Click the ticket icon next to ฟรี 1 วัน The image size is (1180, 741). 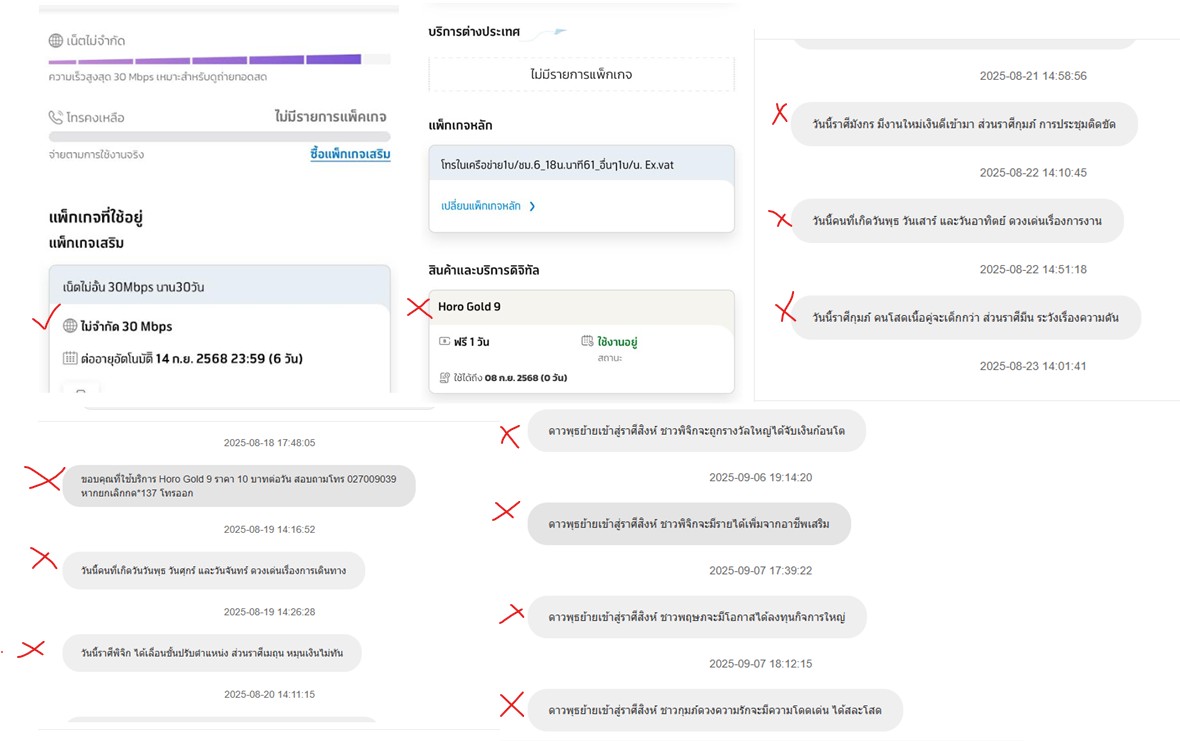[x=445, y=341]
